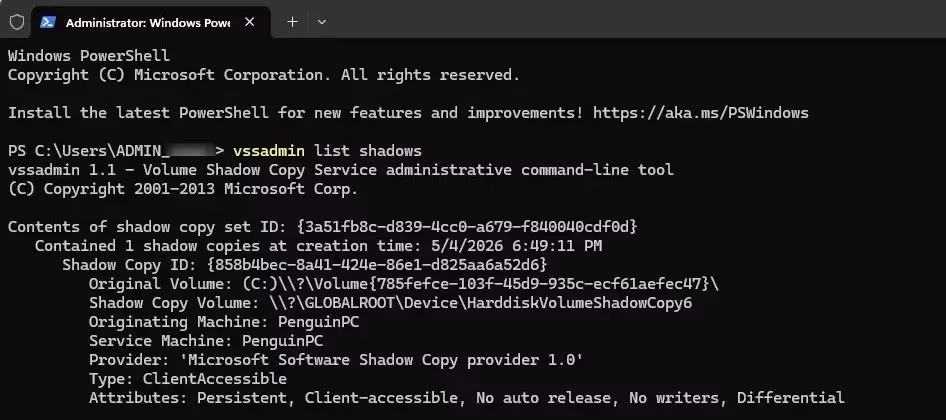This screenshot has width=946, height=420.
Task: Click the Copyright Microsoft Corporation line
Action: (x=264, y=75)
